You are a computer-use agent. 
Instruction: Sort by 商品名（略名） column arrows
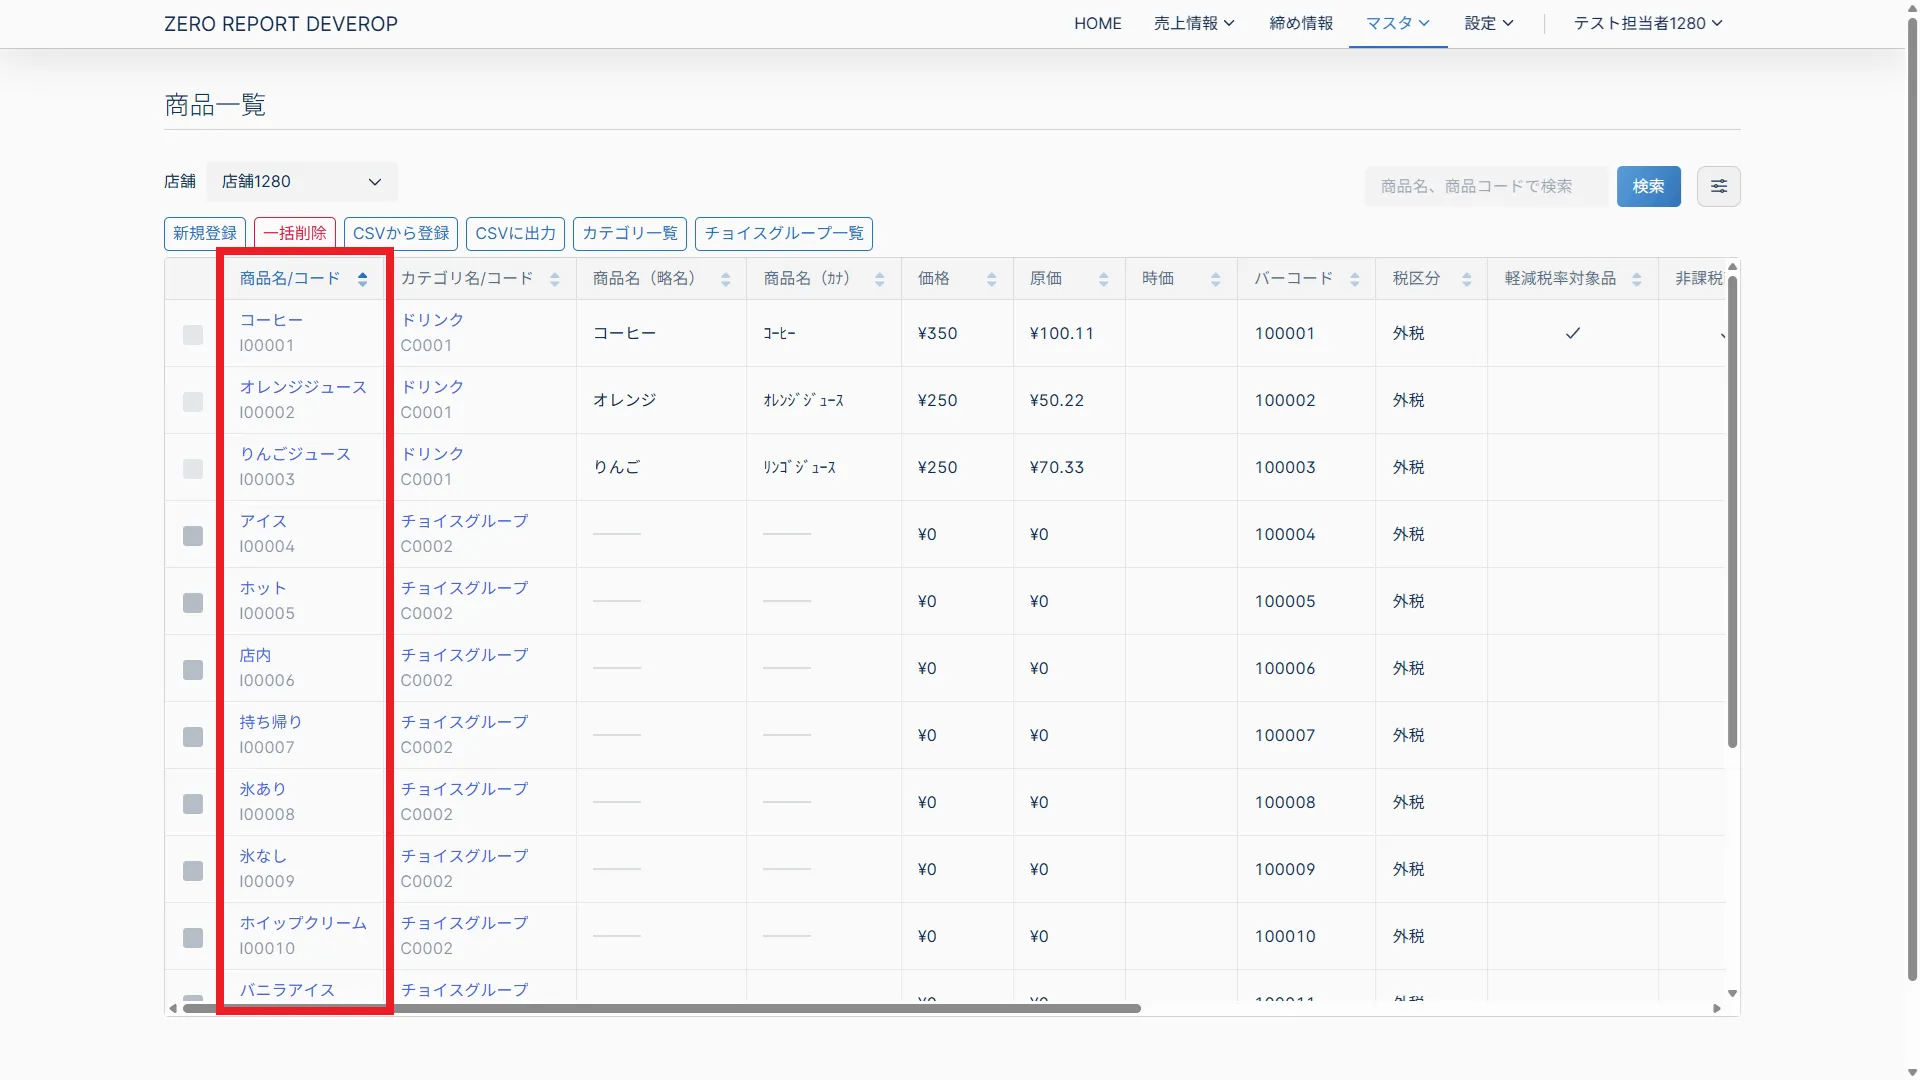(725, 279)
